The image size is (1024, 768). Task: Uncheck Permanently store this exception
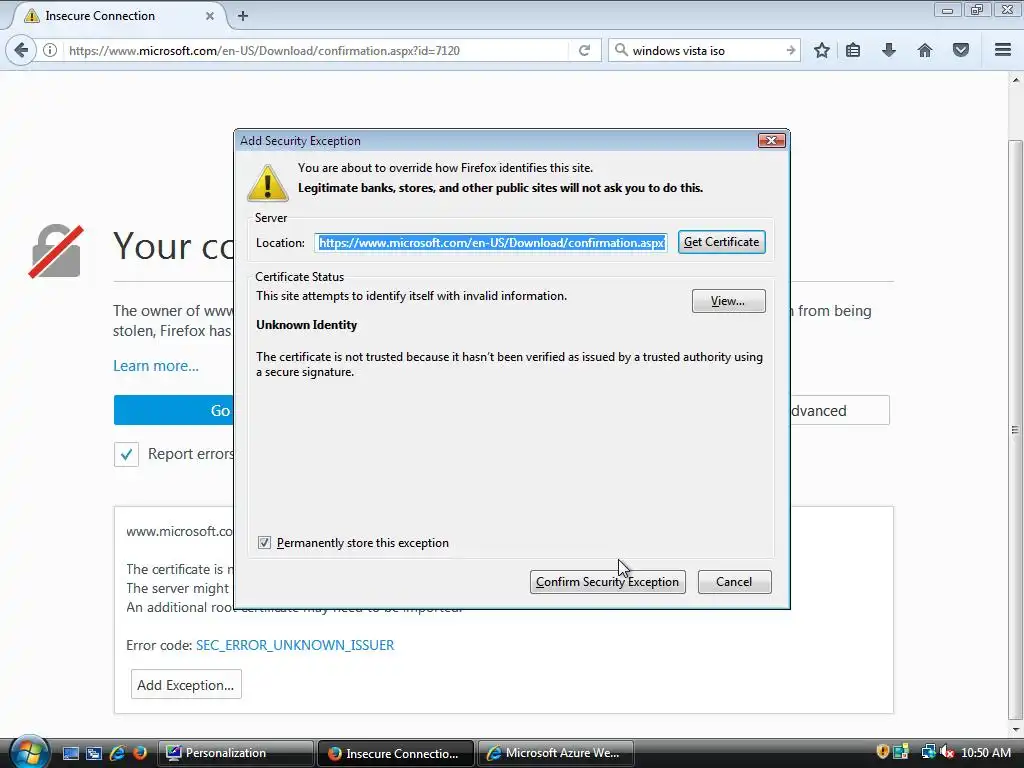pyautogui.click(x=264, y=543)
